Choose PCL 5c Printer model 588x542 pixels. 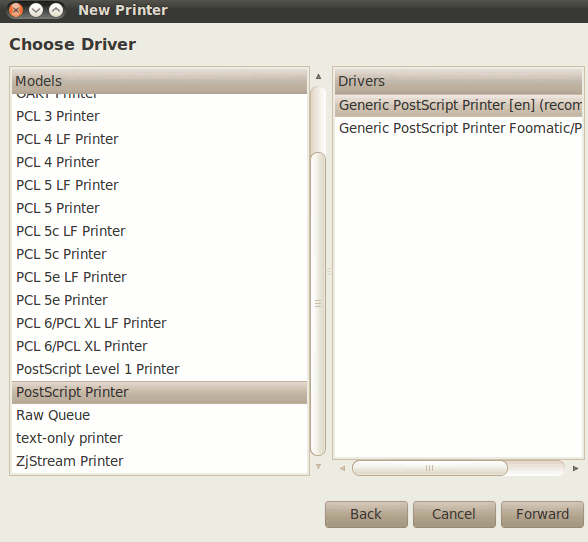point(159,254)
